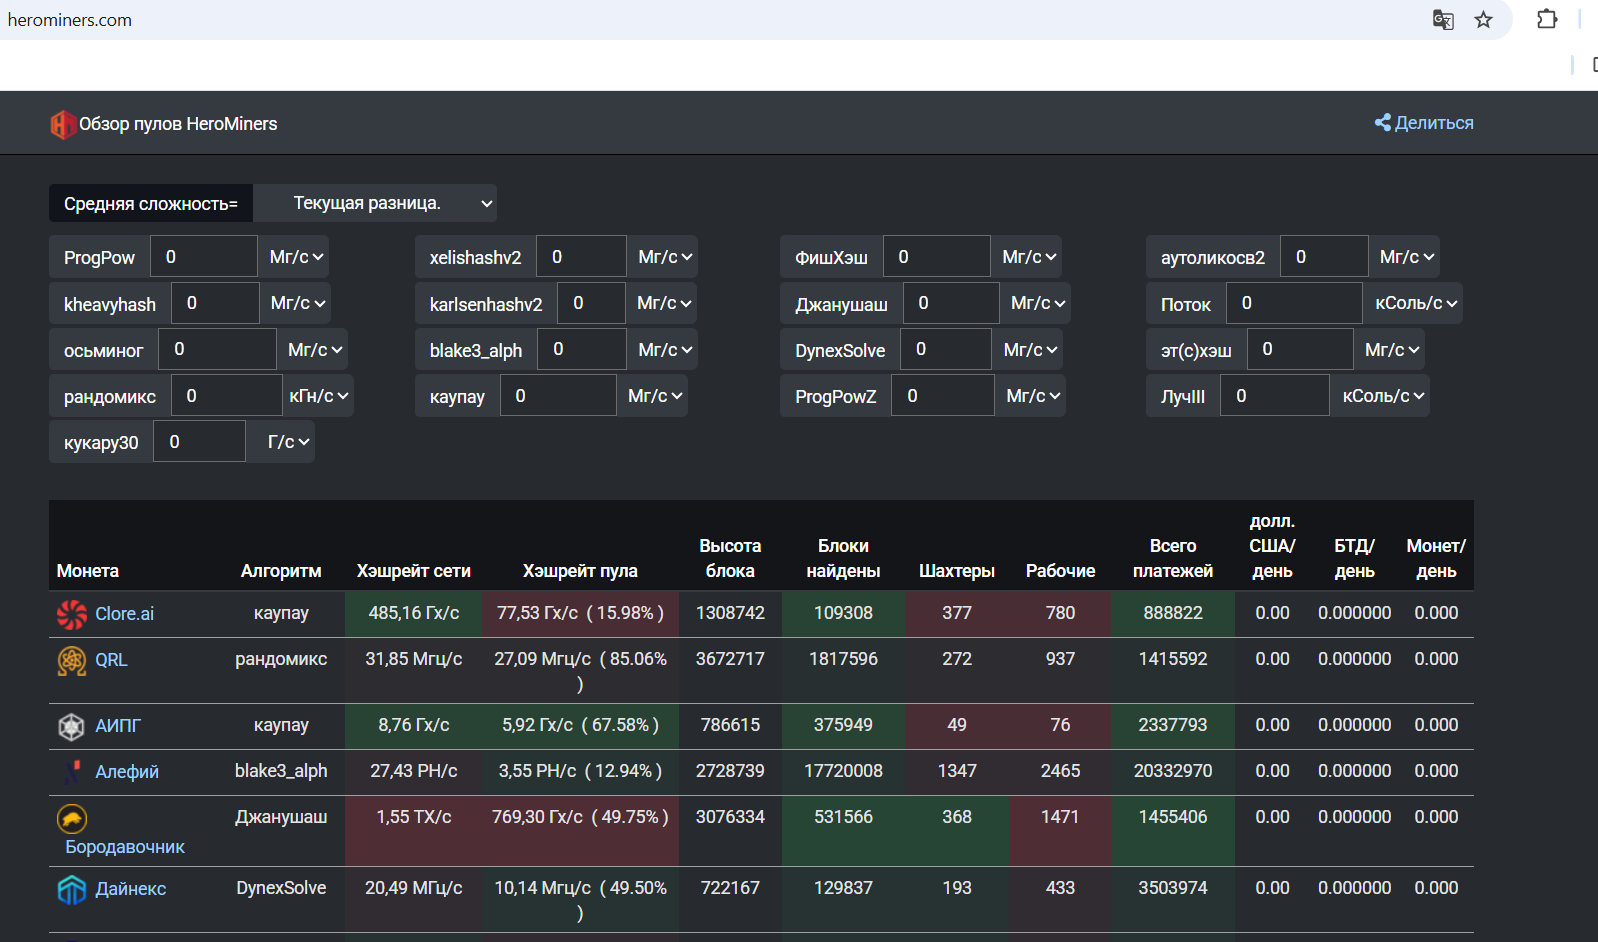Select Clore.ai network hashrate 485,16 Гх/с
Viewport: 1598px width, 942px height.
pos(414,613)
